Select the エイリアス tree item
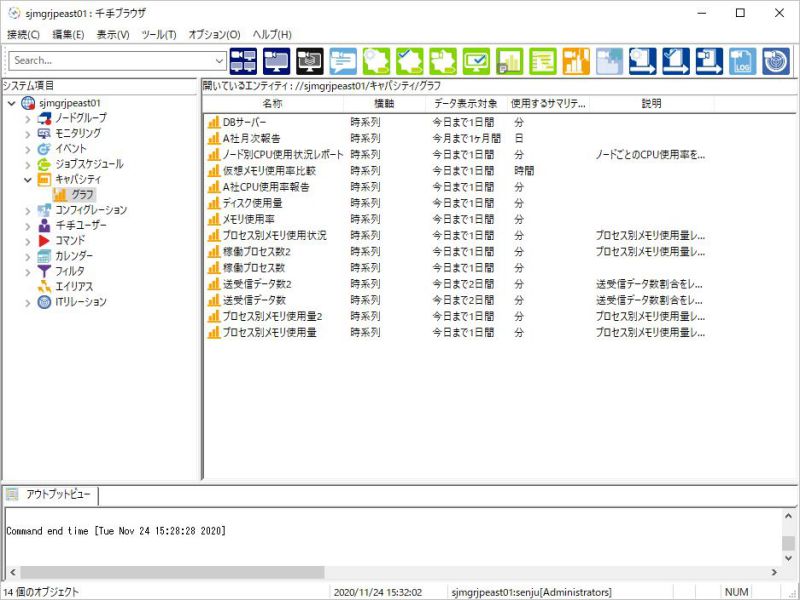 [x=74, y=287]
